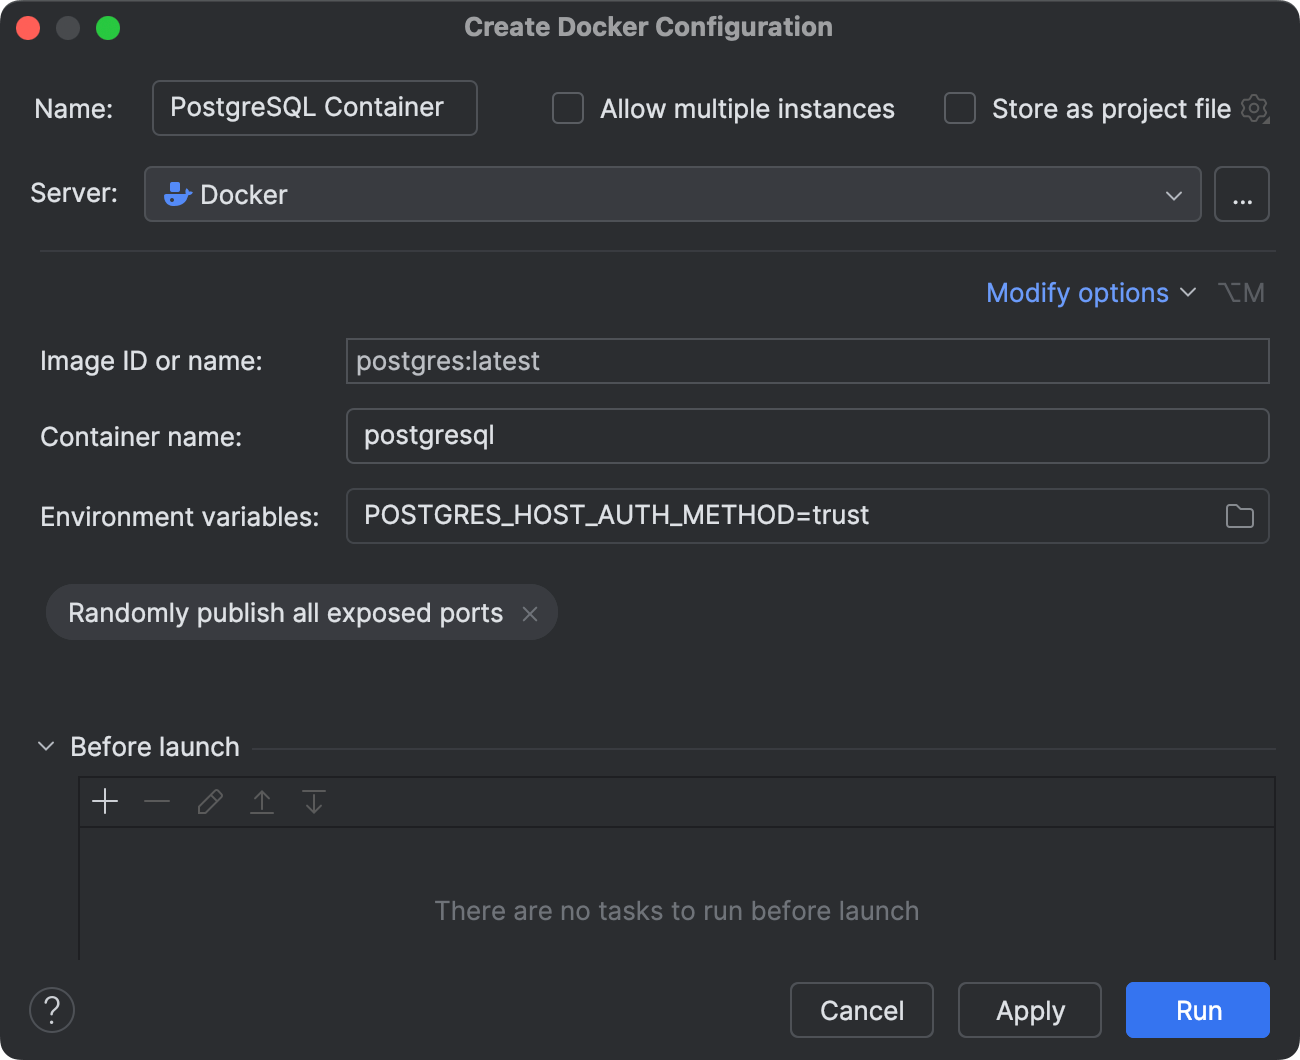The height and width of the screenshot is (1060, 1300).
Task: Apply the Docker configuration changes
Action: pyautogui.click(x=1029, y=1010)
